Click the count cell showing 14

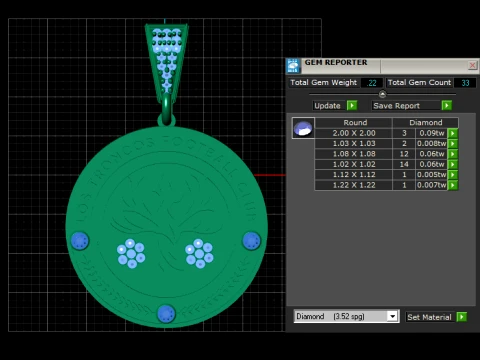(x=404, y=164)
